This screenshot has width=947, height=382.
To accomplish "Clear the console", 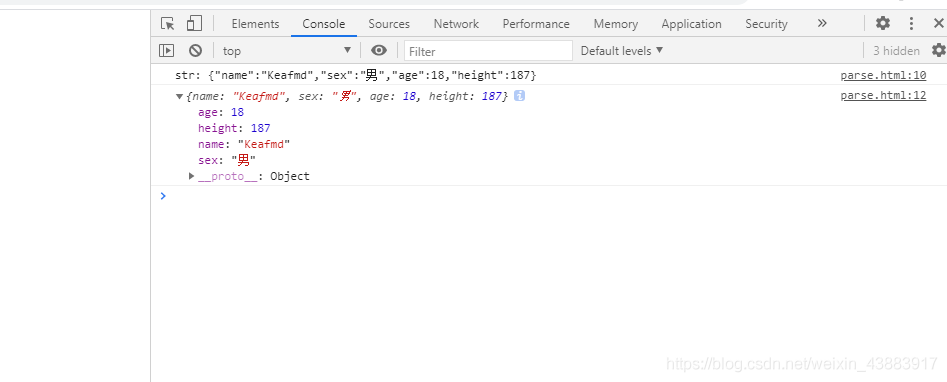I will [x=195, y=51].
